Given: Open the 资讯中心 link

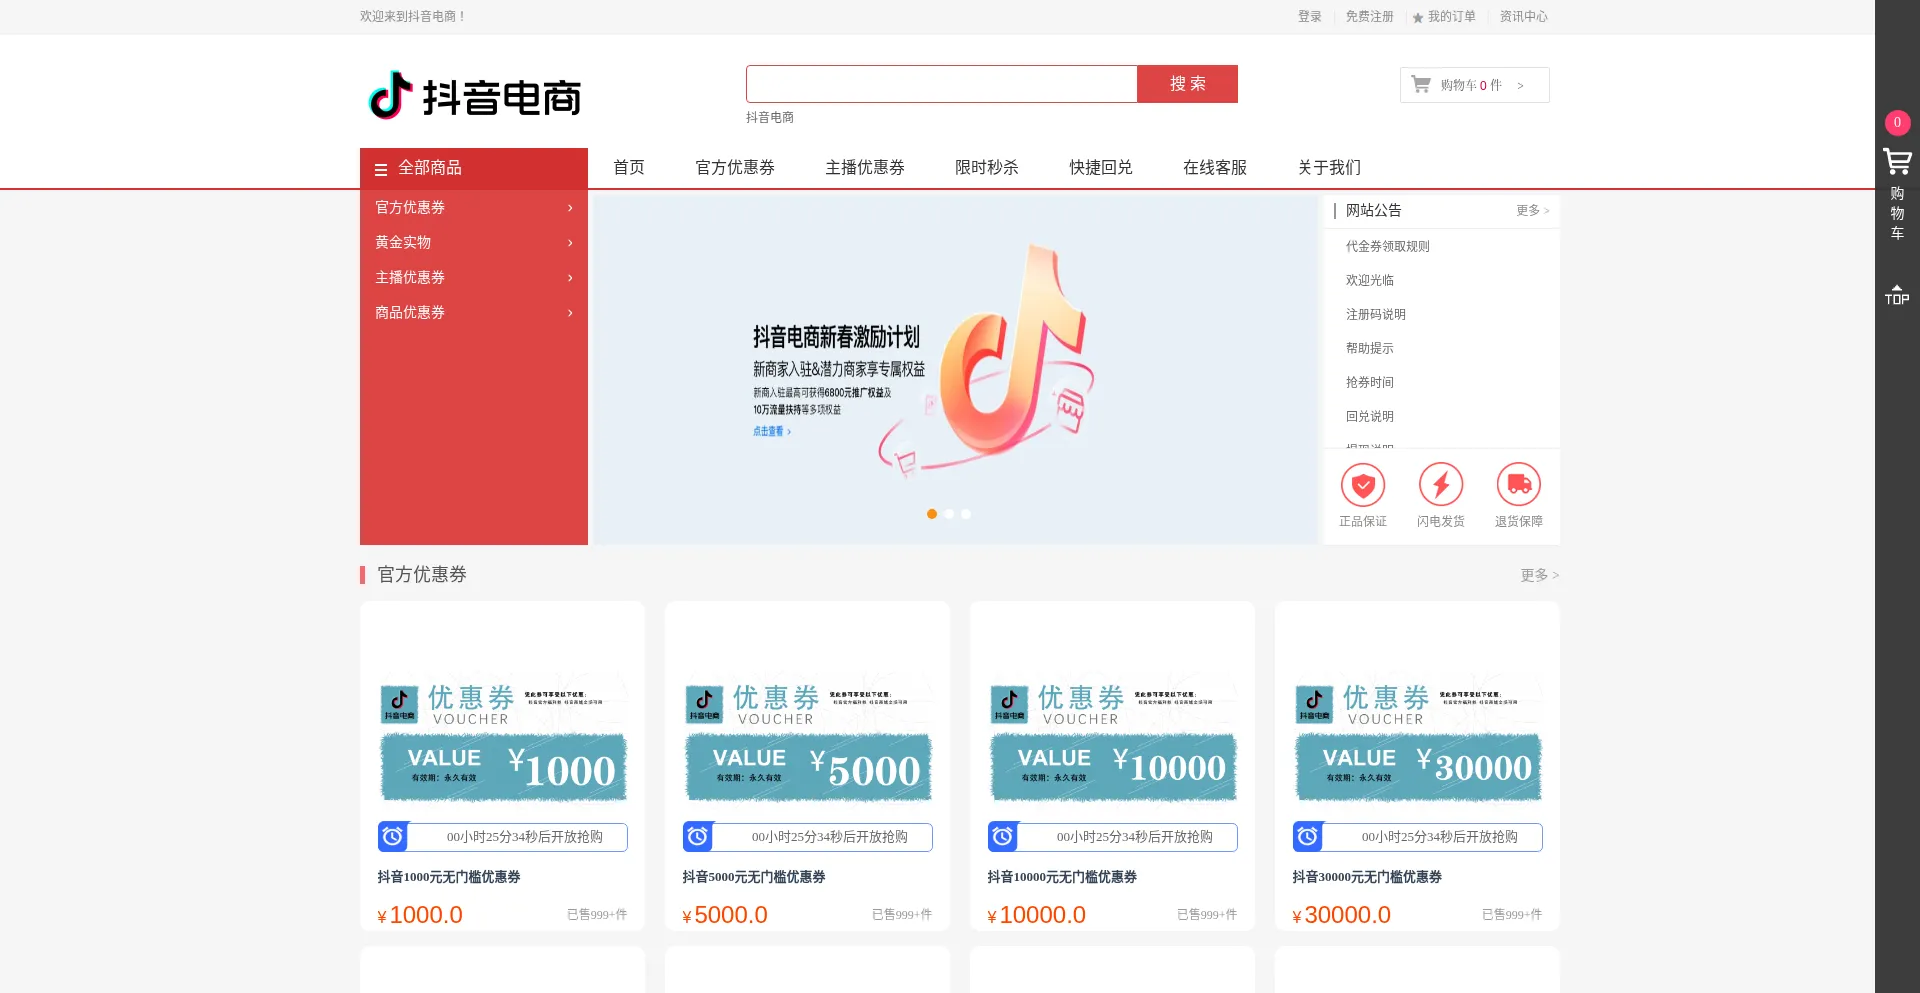Looking at the screenshot, I should point(1523,17).
